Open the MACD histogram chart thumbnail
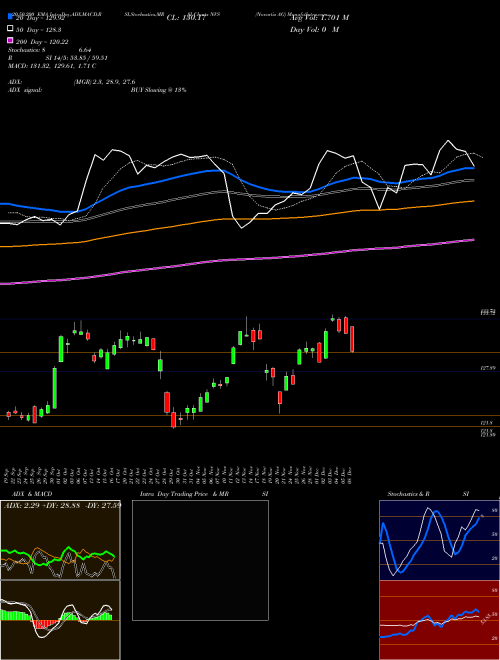This screenshot has height=660, width=500. (x=60, y=620)
